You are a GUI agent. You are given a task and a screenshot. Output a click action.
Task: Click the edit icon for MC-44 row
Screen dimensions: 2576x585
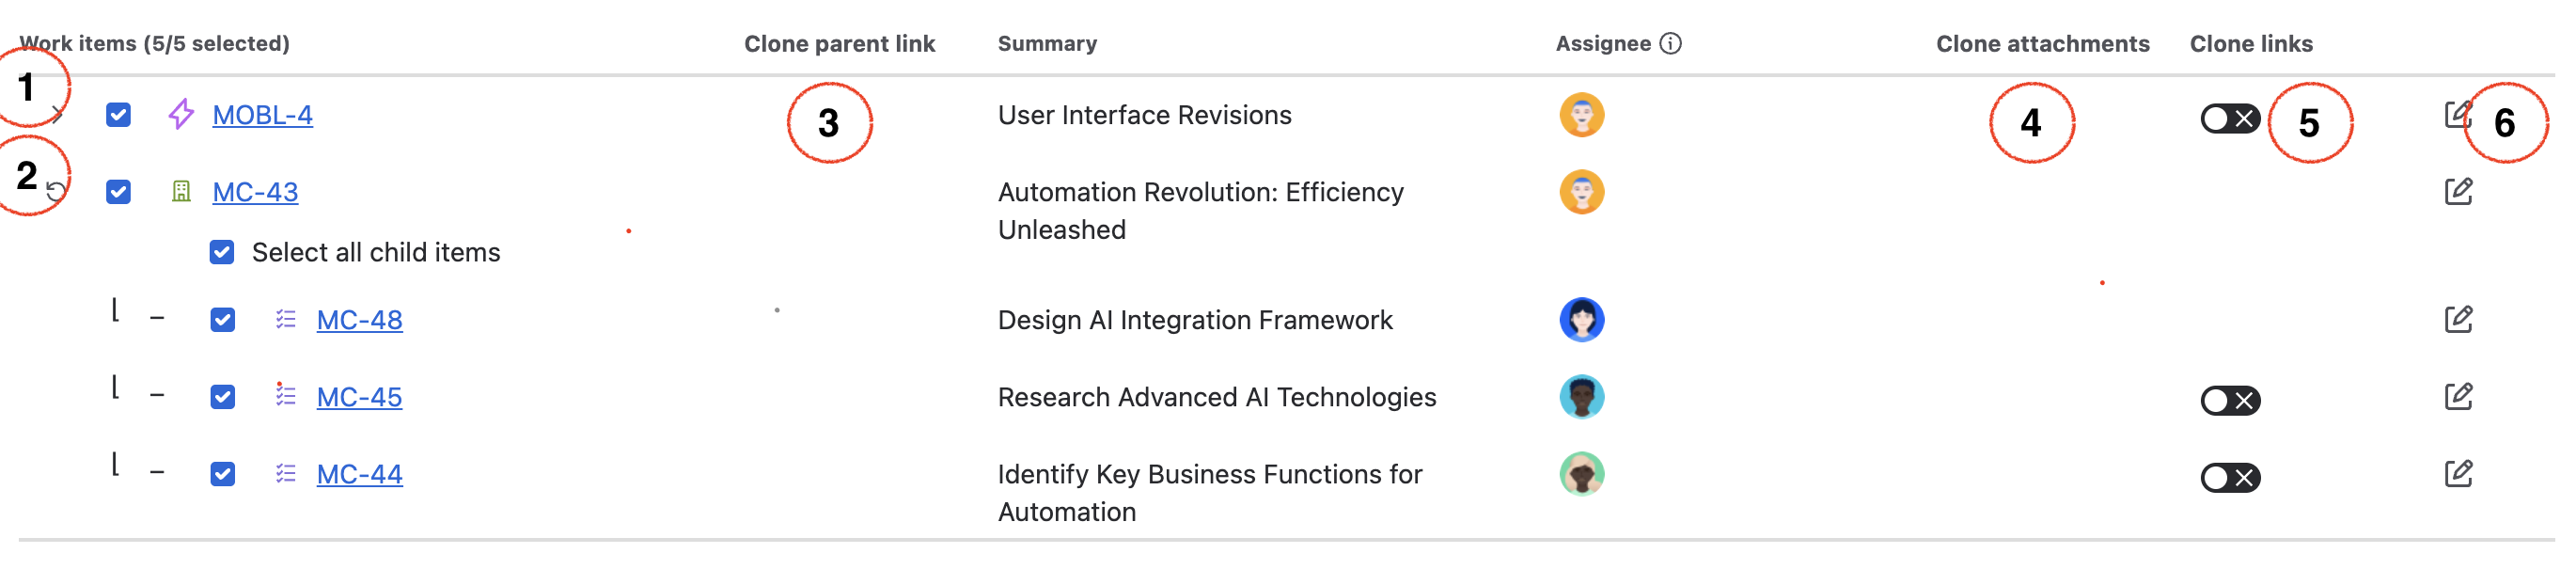[x=2457, y=473]
